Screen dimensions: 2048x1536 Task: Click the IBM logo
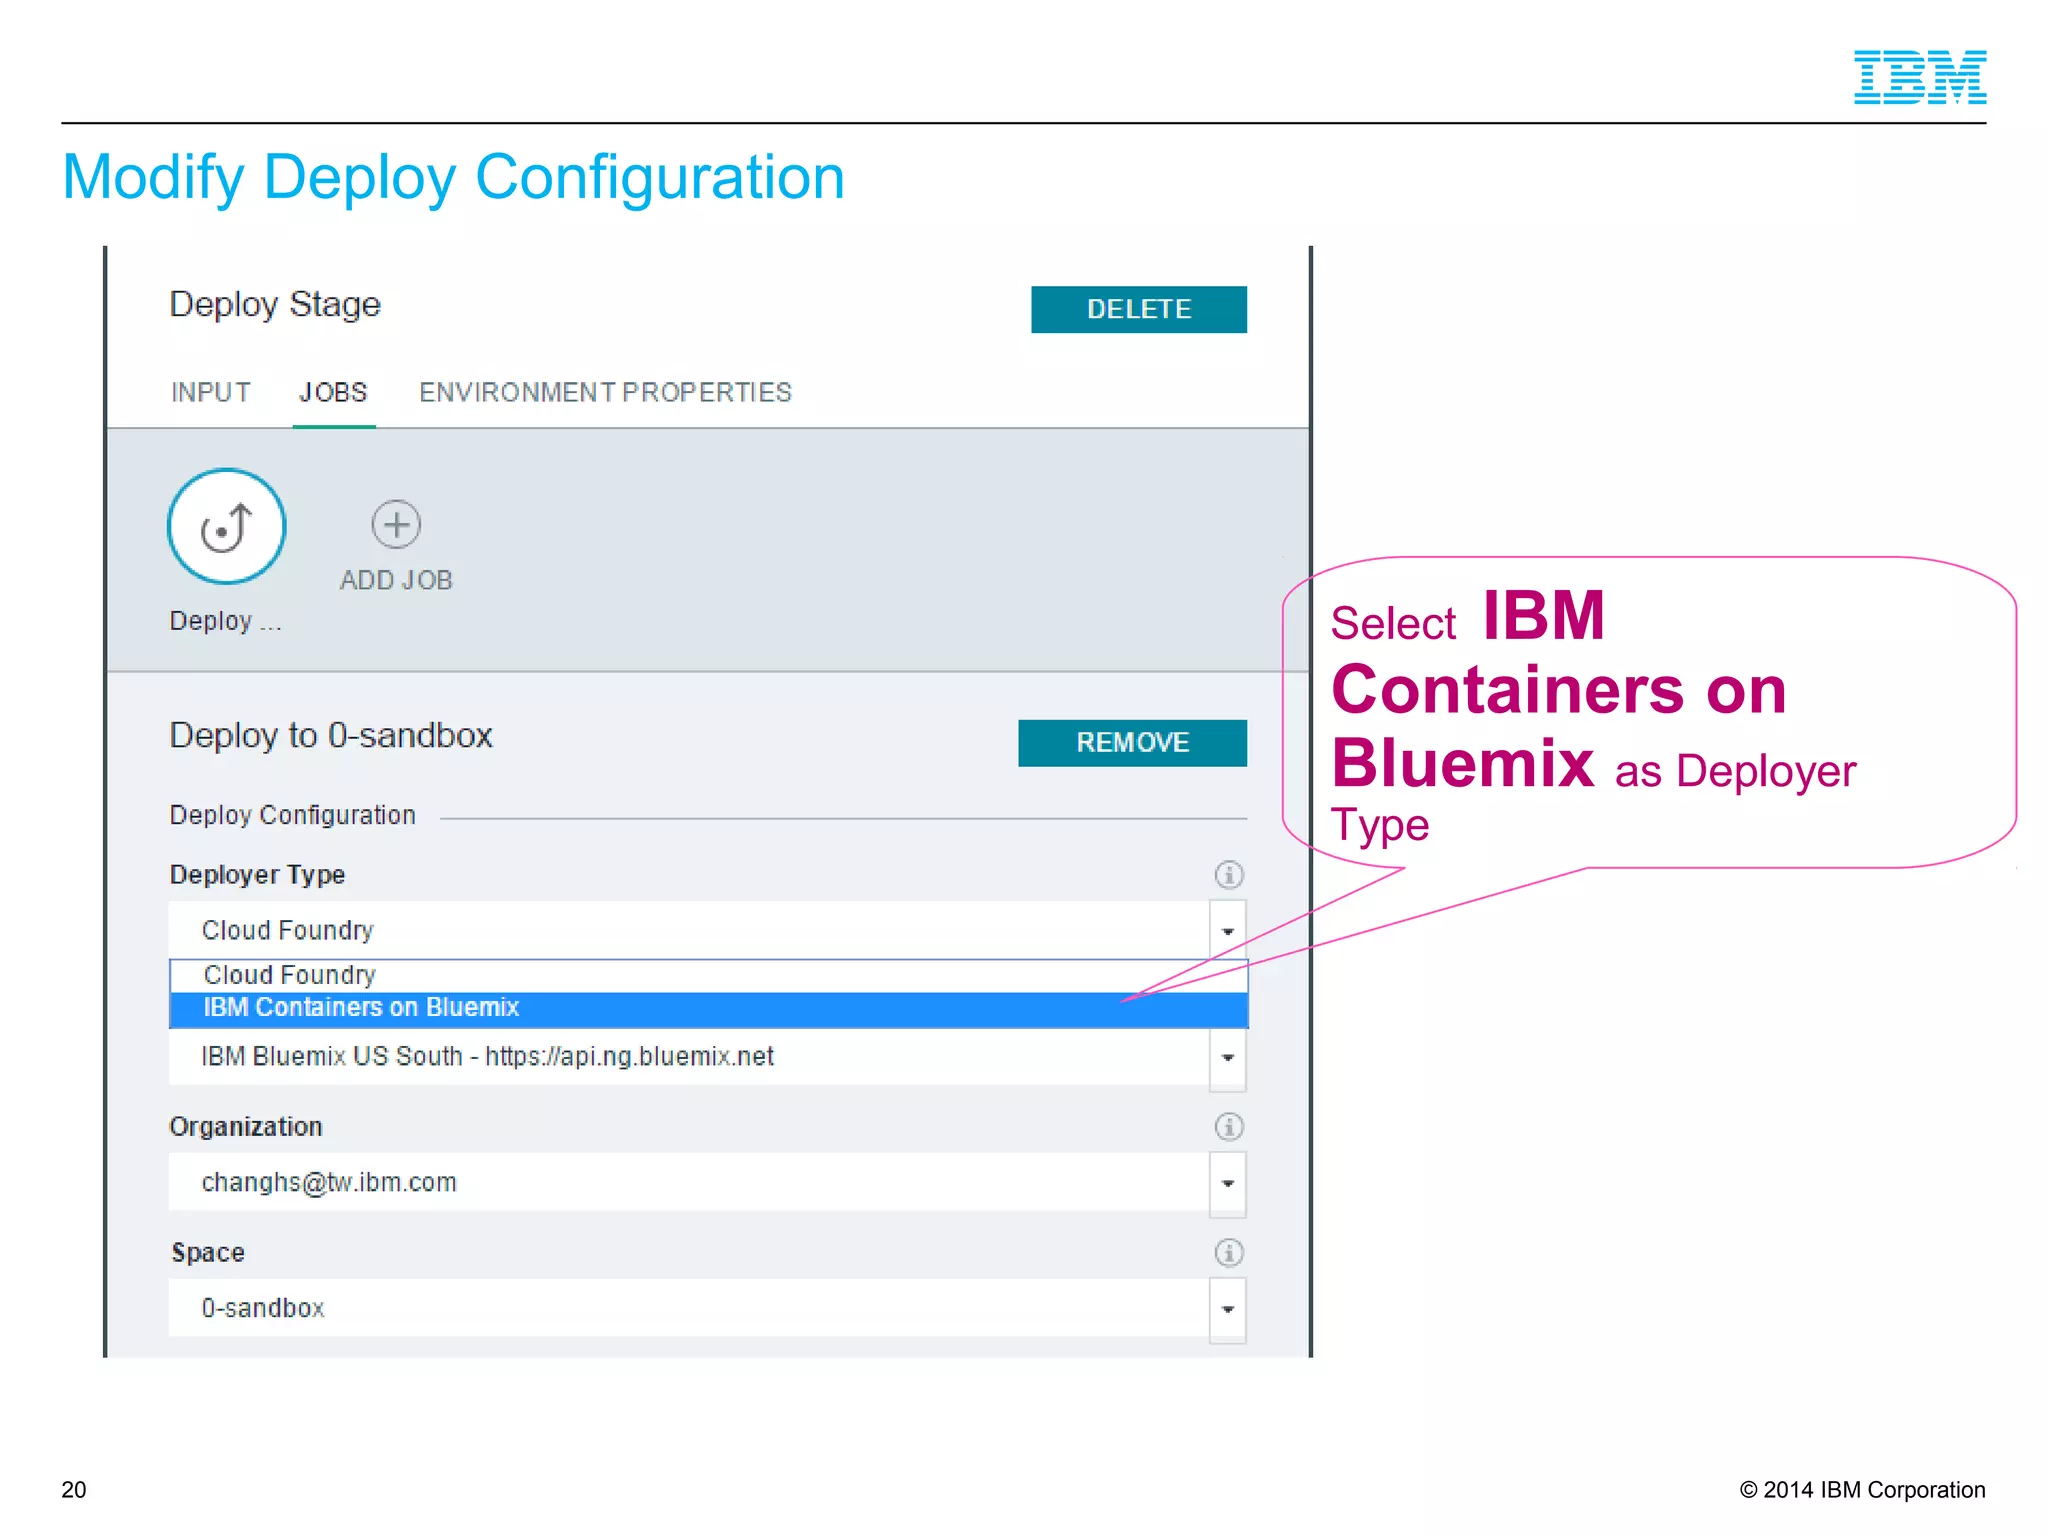click(x=1920, y=77)
